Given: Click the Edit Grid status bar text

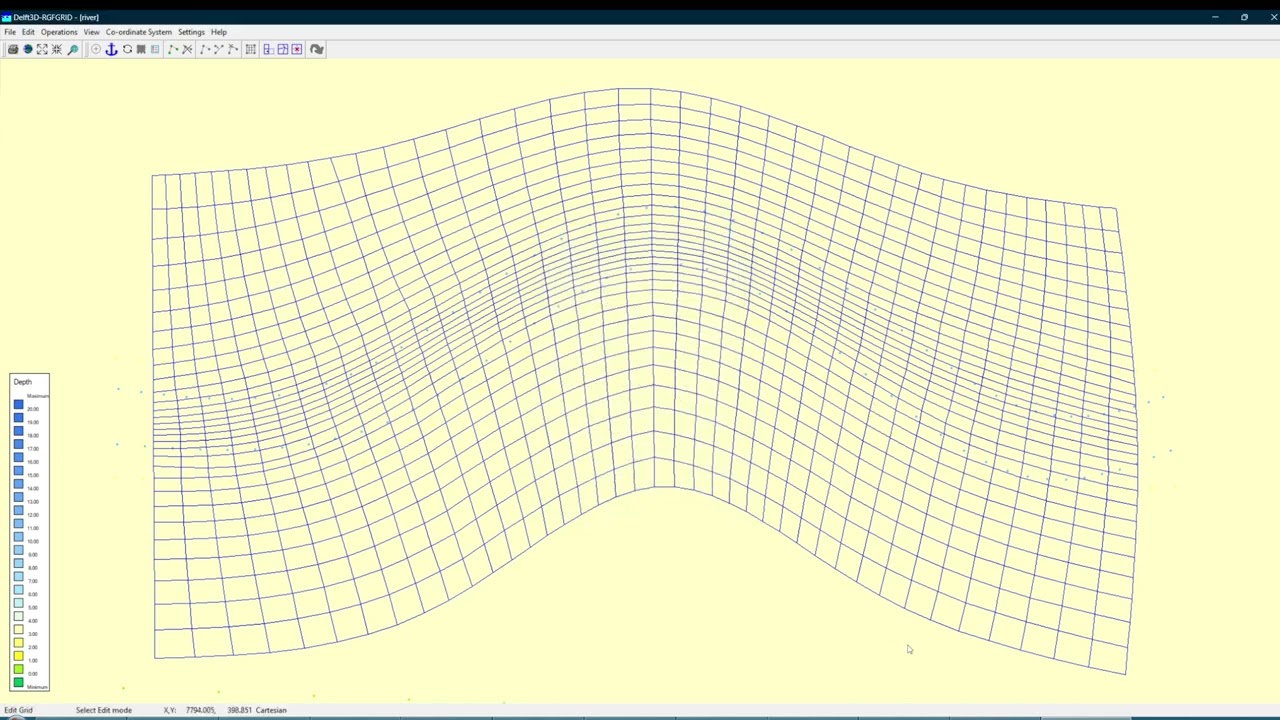Looking at the screenshot, I should (18, 710).
